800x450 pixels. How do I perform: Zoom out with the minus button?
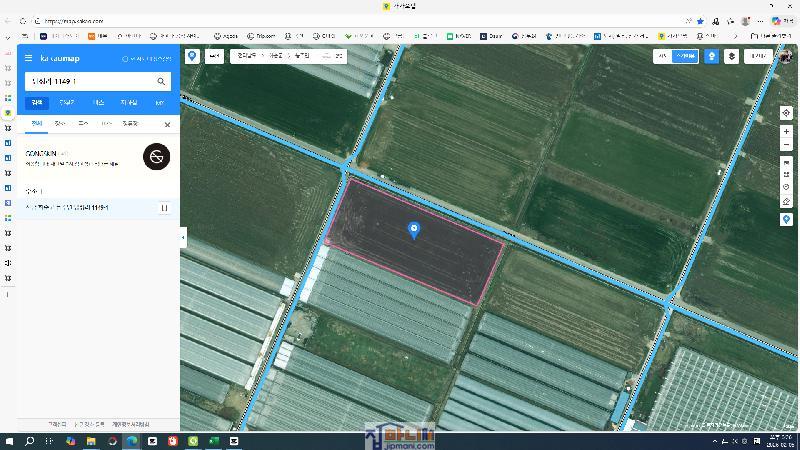786,145
